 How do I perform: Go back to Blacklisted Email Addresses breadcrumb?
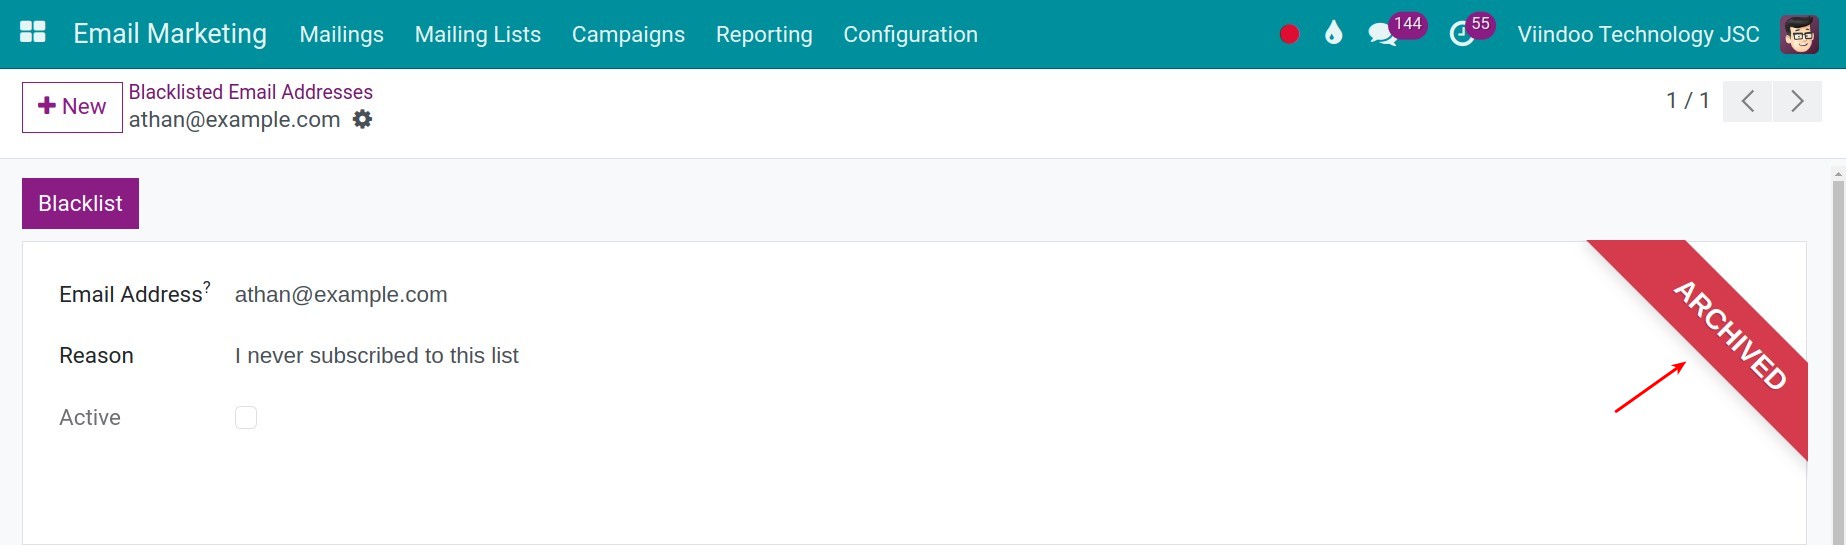pyautogui.click(x=251, y=92)
